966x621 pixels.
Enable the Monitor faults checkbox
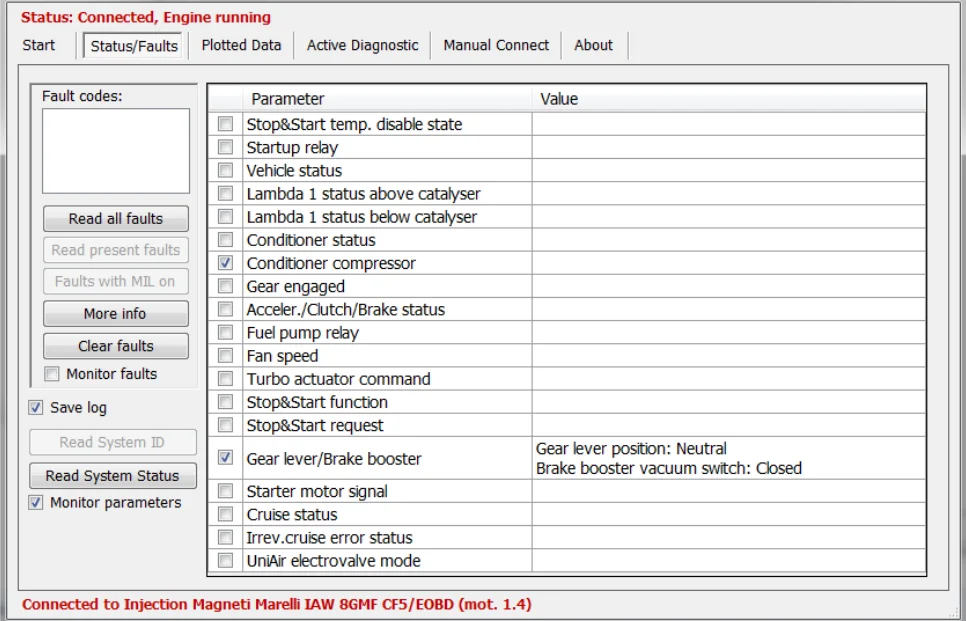tap(52, 374)
